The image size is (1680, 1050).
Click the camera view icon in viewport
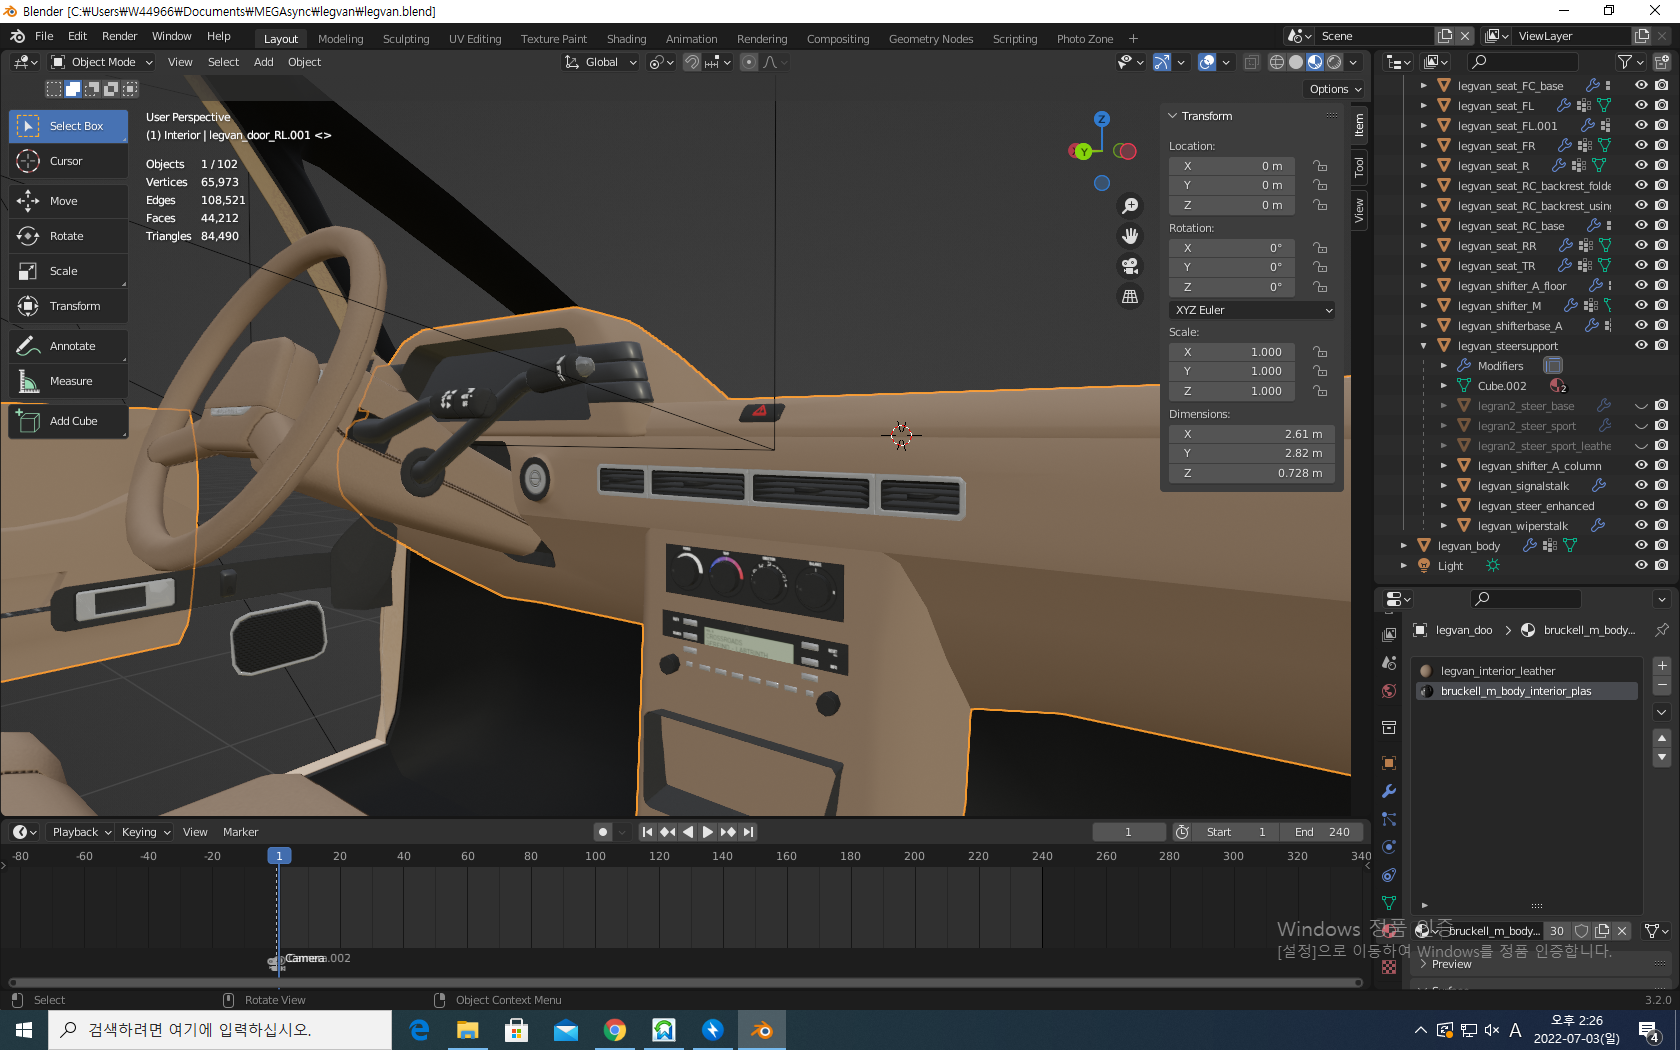click(x=1130, y=266)
